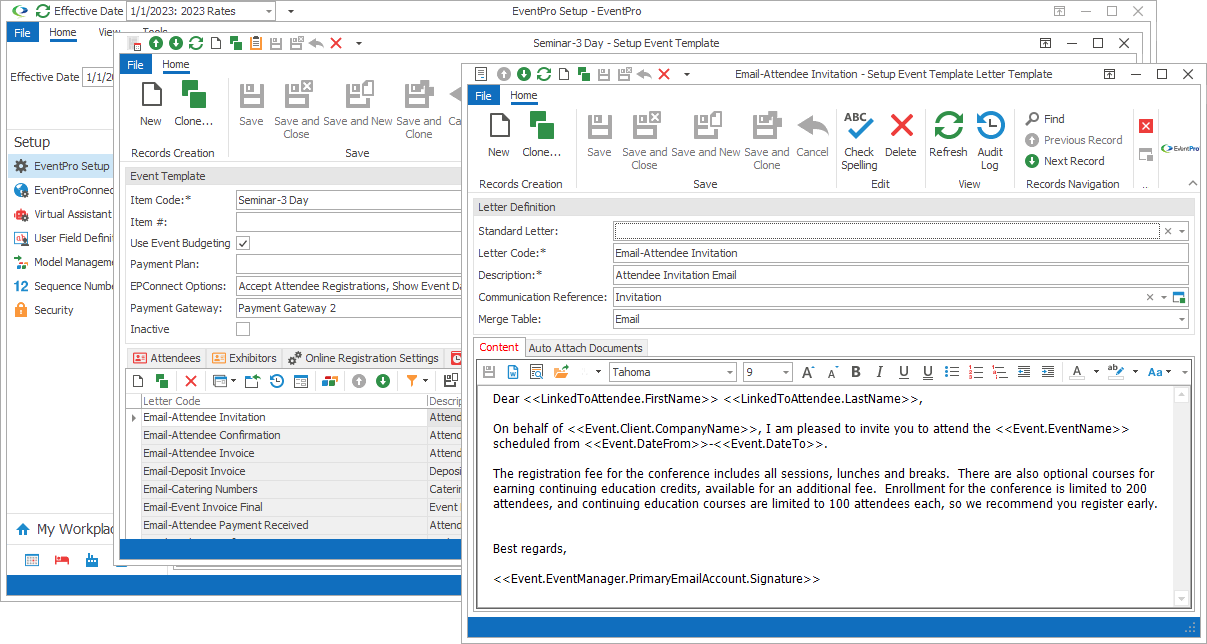Refresh the Letter Template record

point(948,134)
